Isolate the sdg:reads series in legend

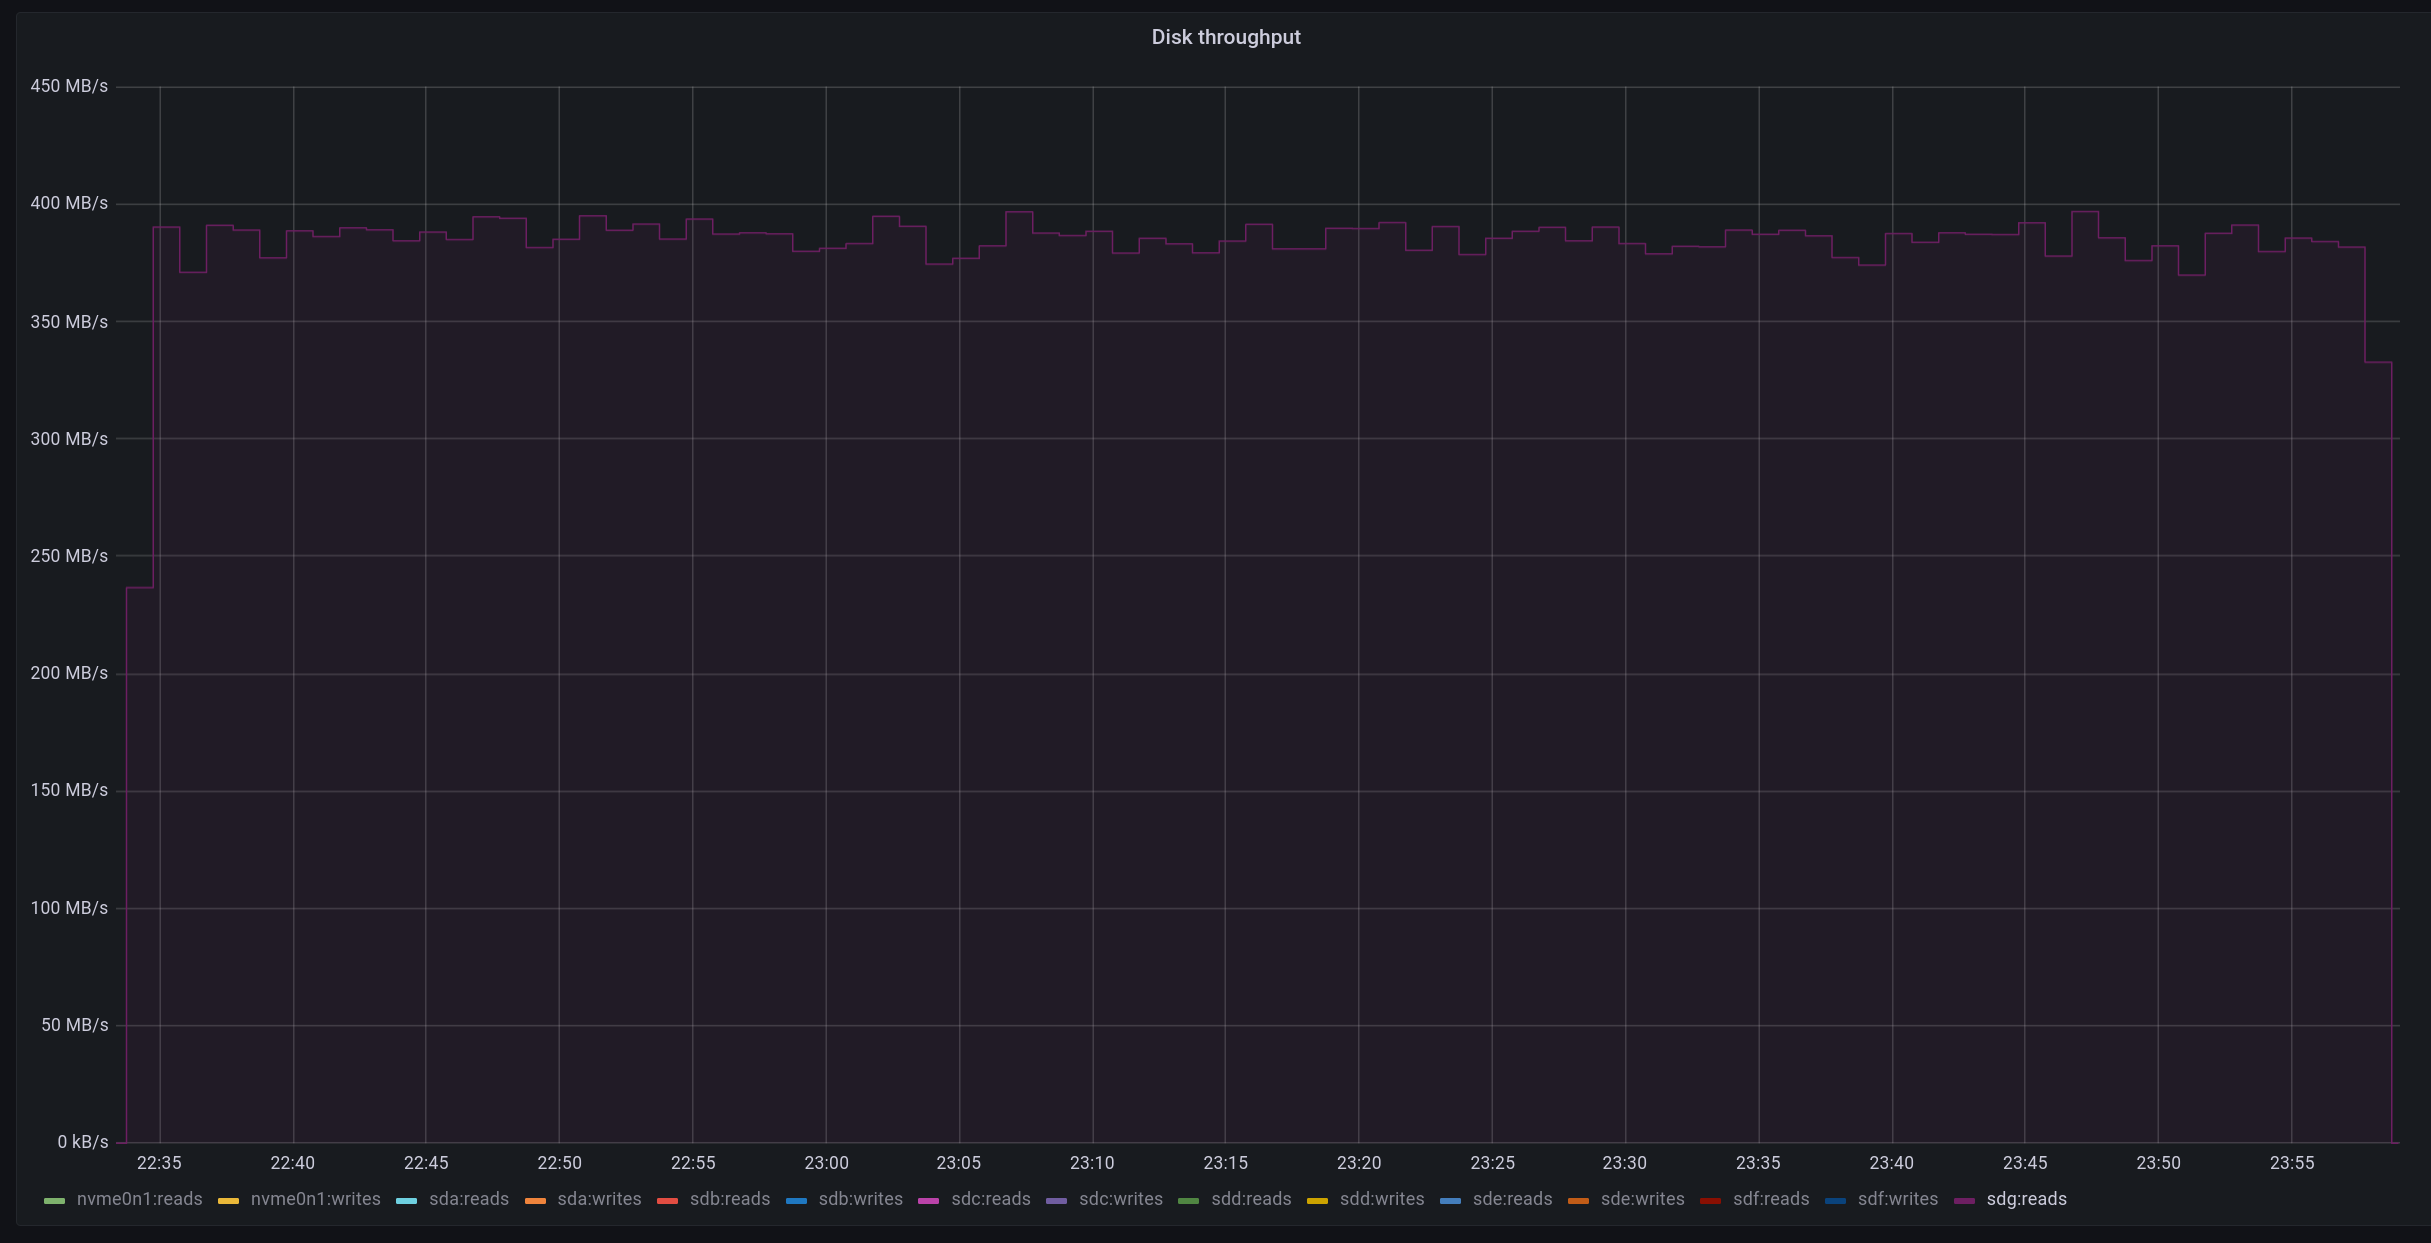pos(2026,1199)
